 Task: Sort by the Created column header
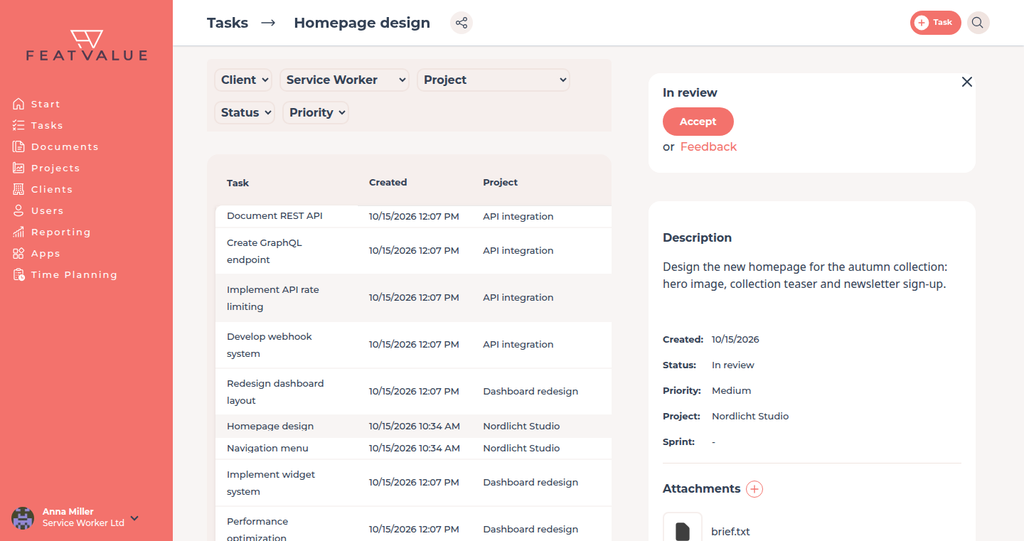point(388,182)
